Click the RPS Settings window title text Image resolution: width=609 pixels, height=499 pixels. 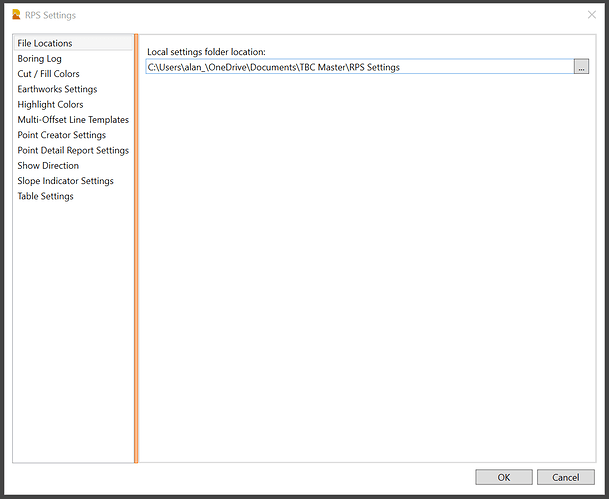click(51, 15)
